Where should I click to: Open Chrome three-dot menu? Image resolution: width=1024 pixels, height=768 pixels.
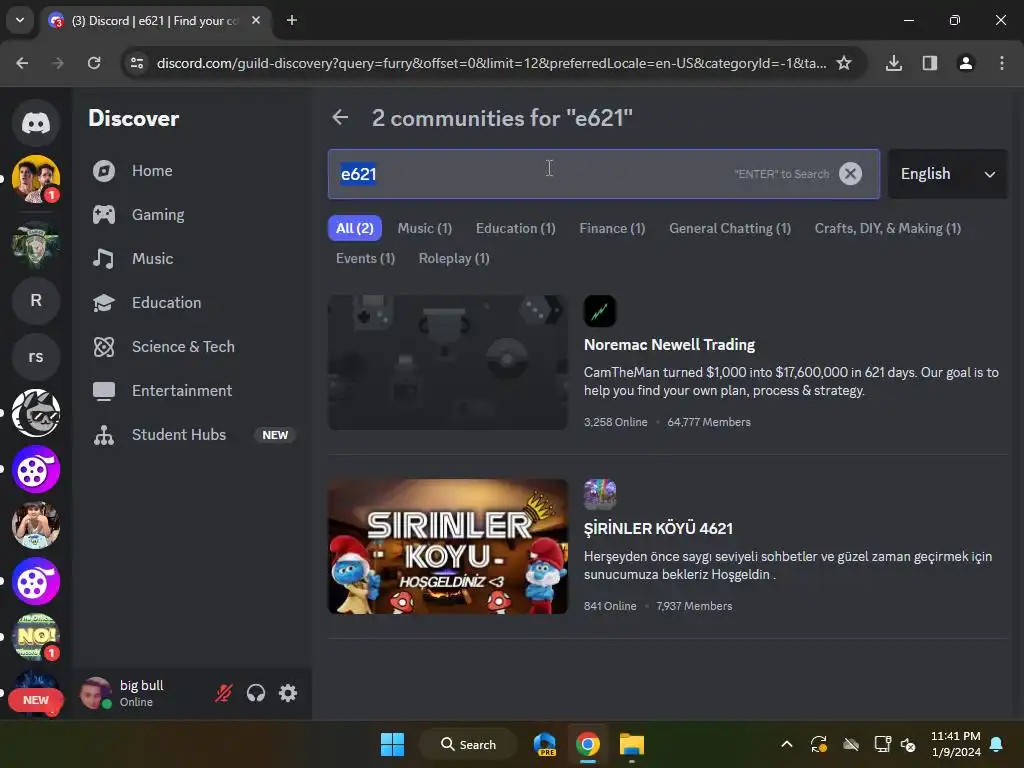pyautogui.click(x=1002, y=63)
